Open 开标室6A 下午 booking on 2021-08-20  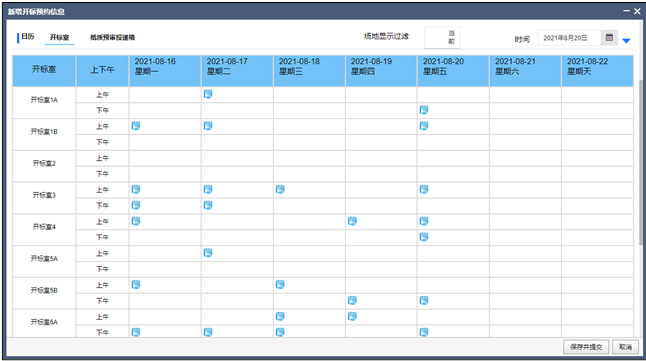point(424,332)
